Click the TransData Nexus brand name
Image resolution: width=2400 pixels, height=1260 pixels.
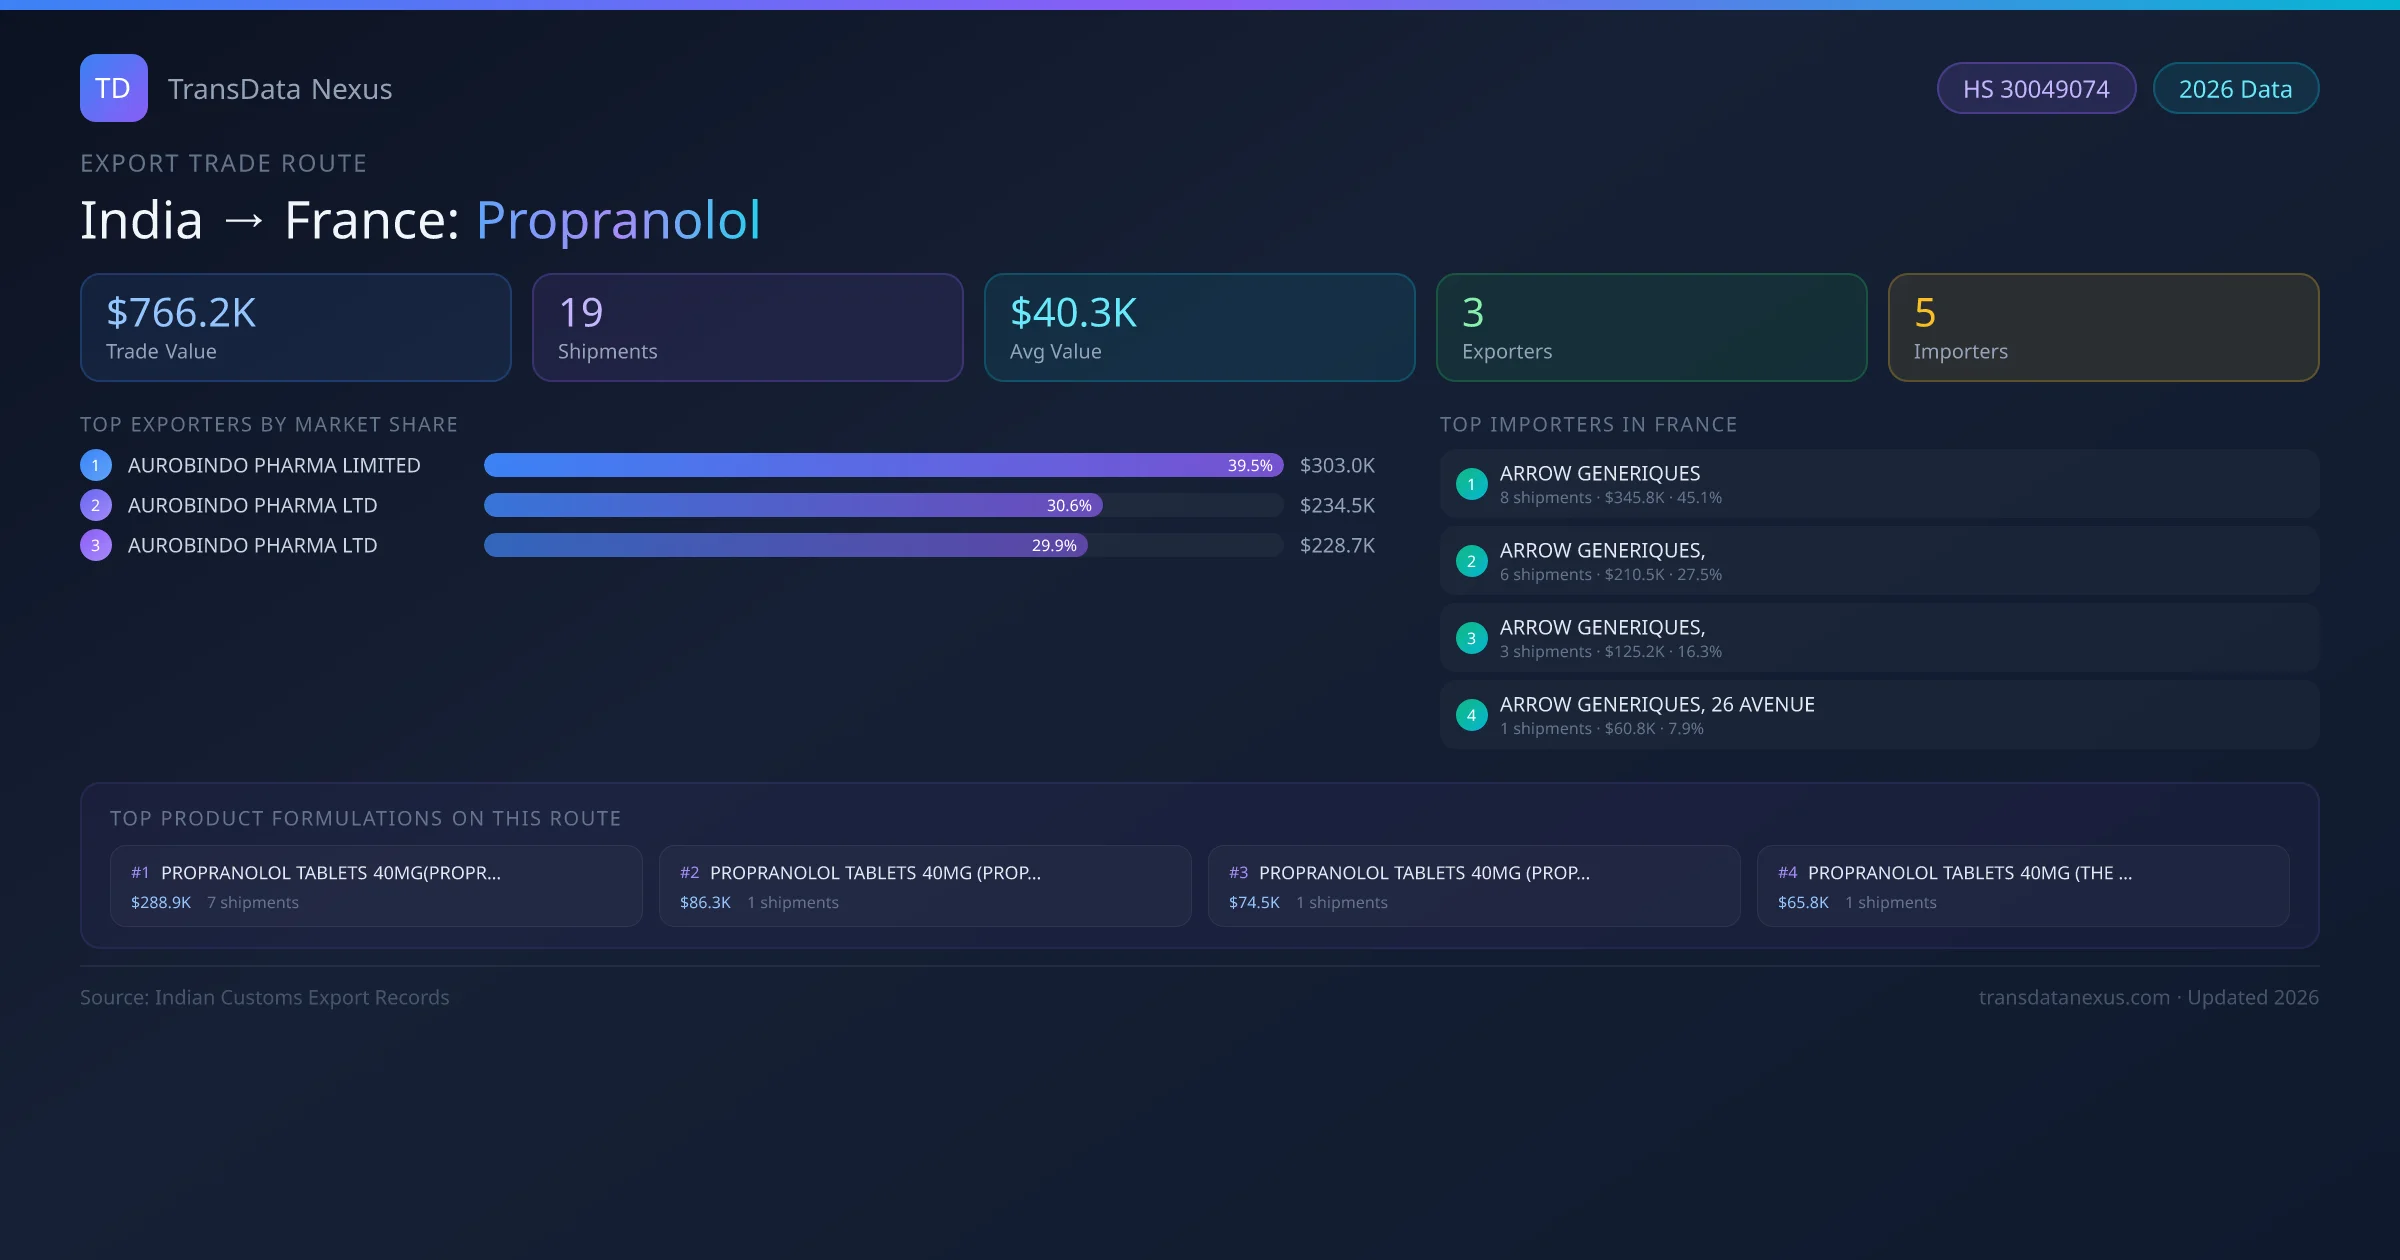[x=280, y=89]
